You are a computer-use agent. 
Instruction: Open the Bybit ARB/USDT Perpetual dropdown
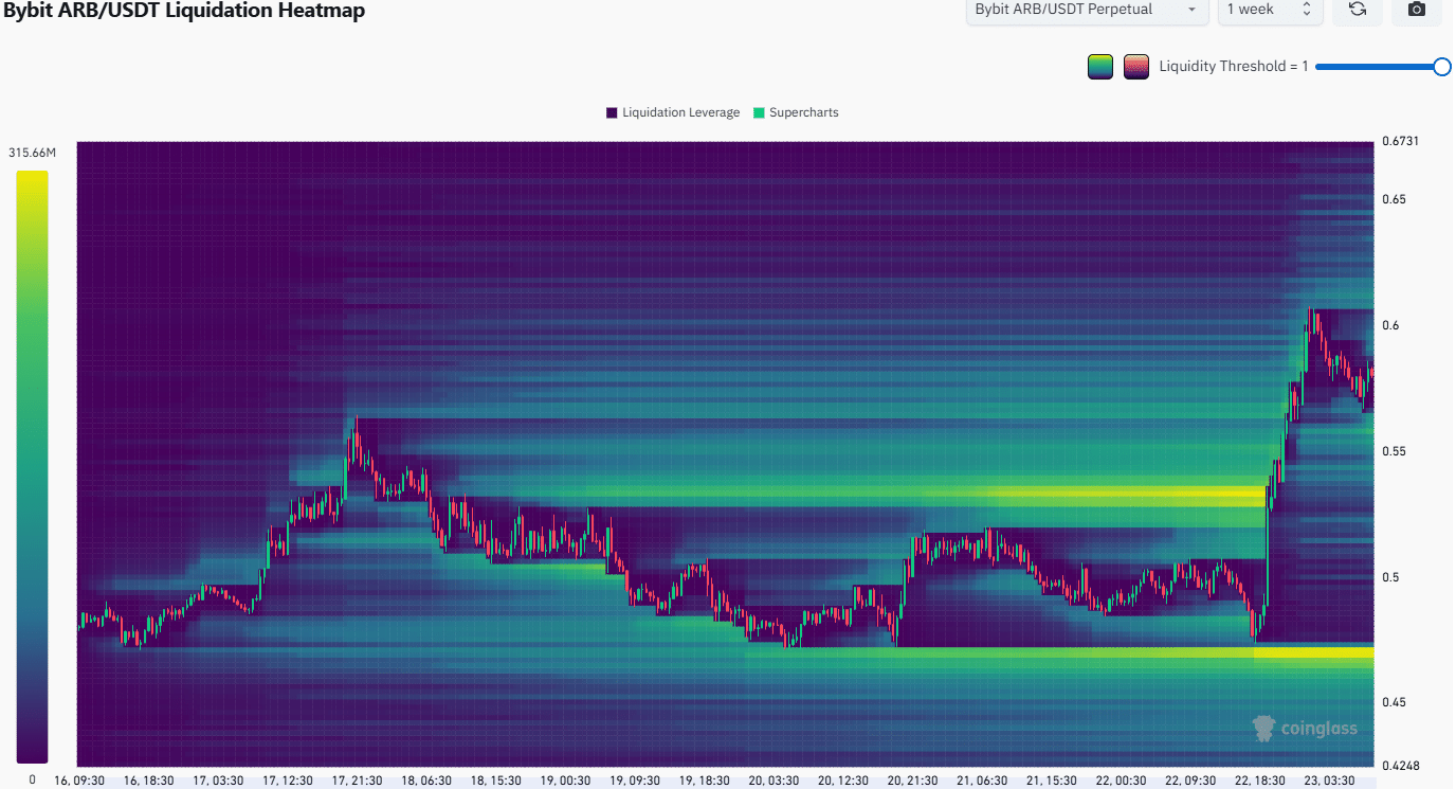pyautogui.click(x=1086, y=9)
